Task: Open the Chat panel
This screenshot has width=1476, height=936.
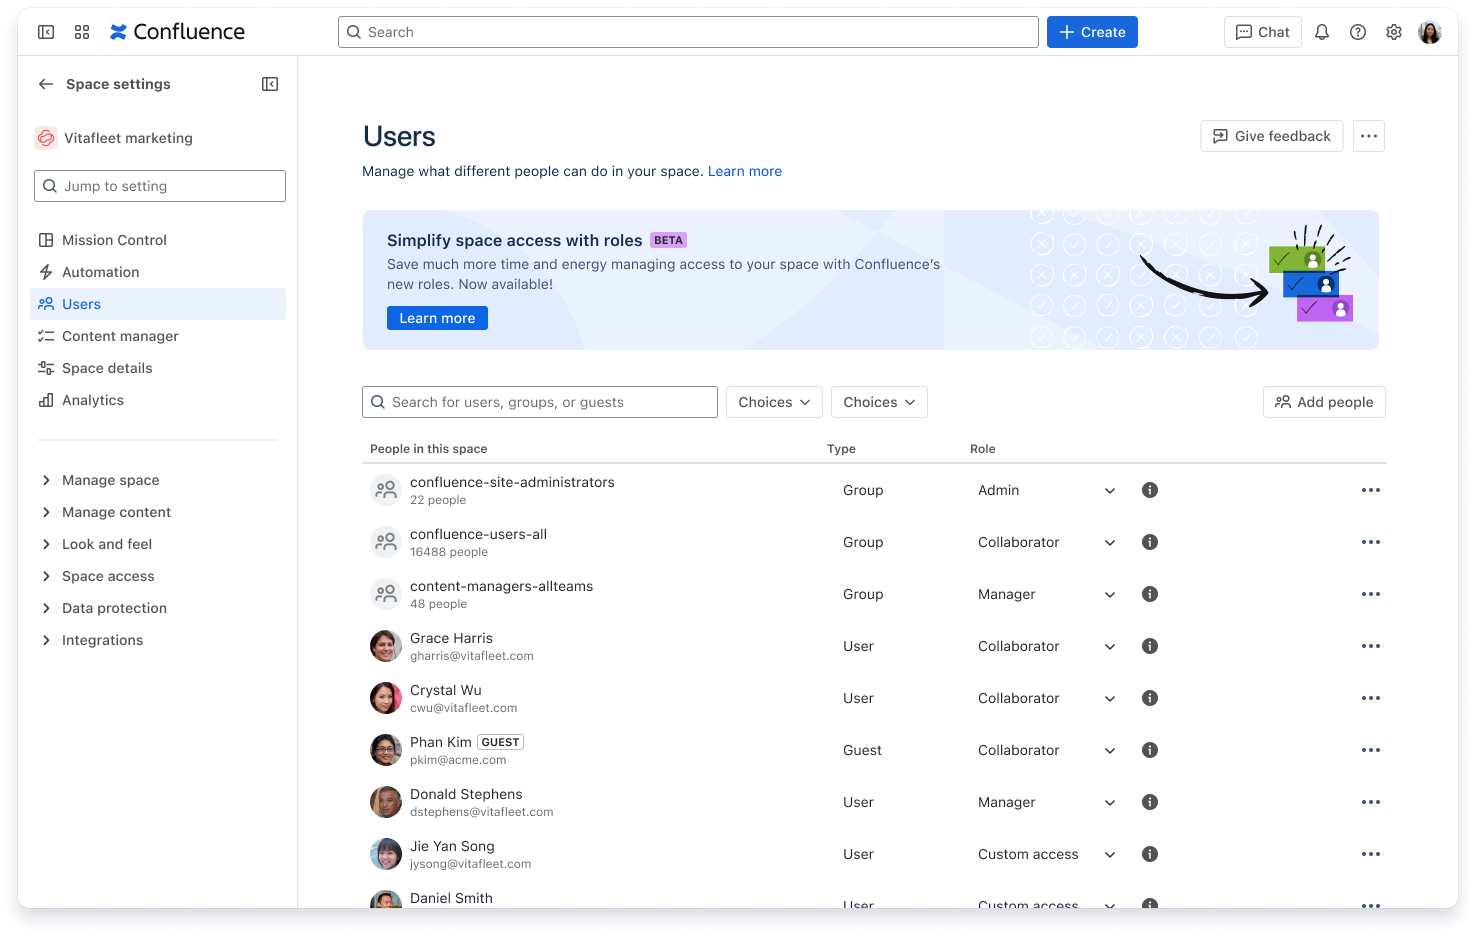Action: (1262, 32)
